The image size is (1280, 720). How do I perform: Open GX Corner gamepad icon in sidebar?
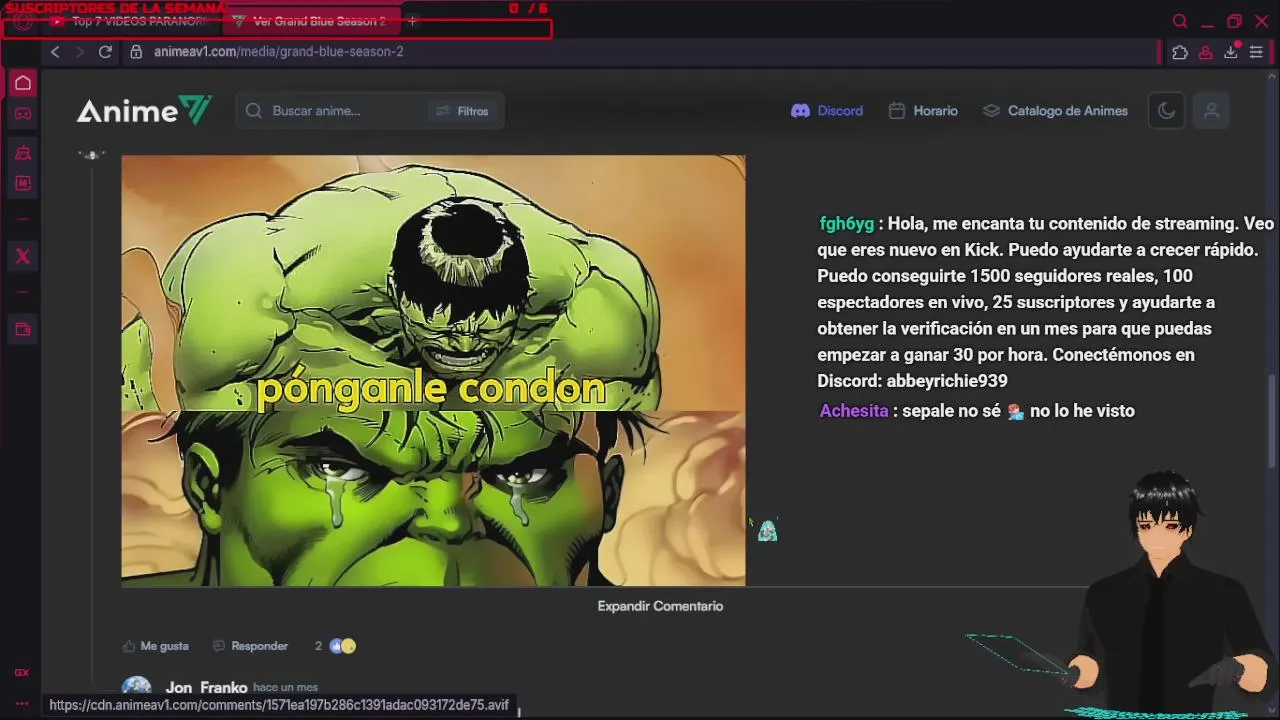tap(23, 114)
